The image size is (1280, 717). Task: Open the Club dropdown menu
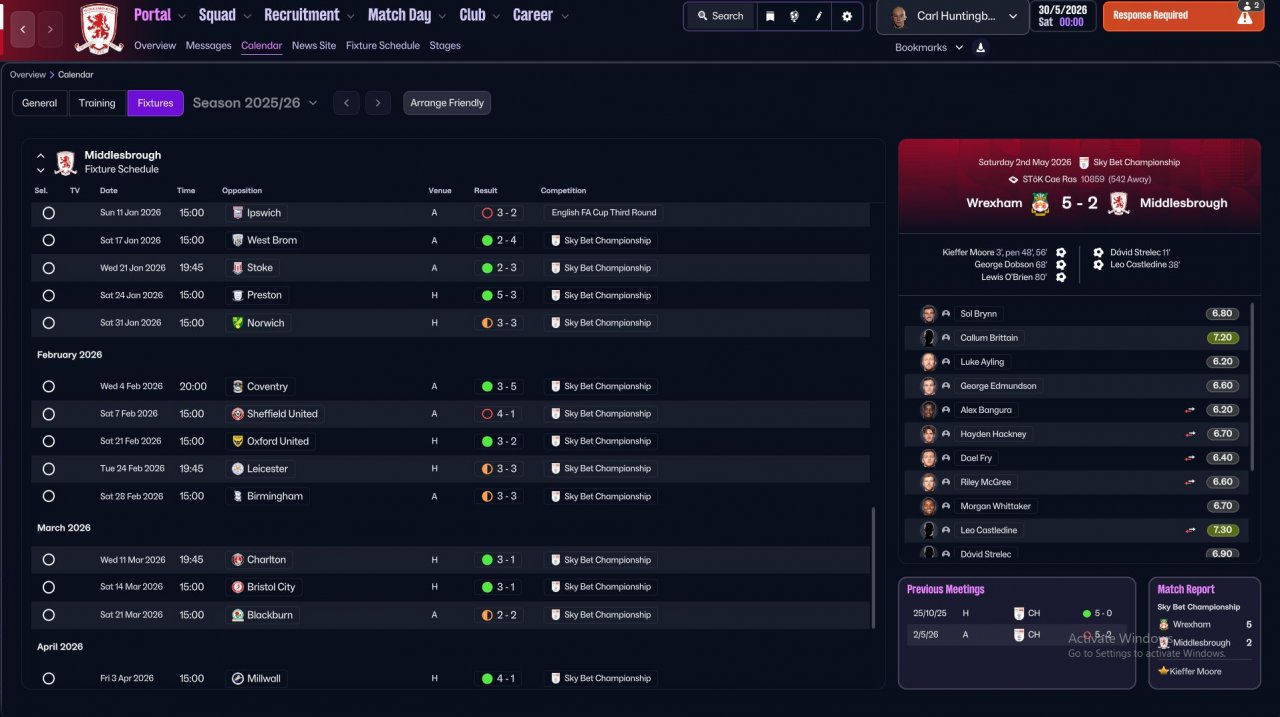tap(479, 15)
